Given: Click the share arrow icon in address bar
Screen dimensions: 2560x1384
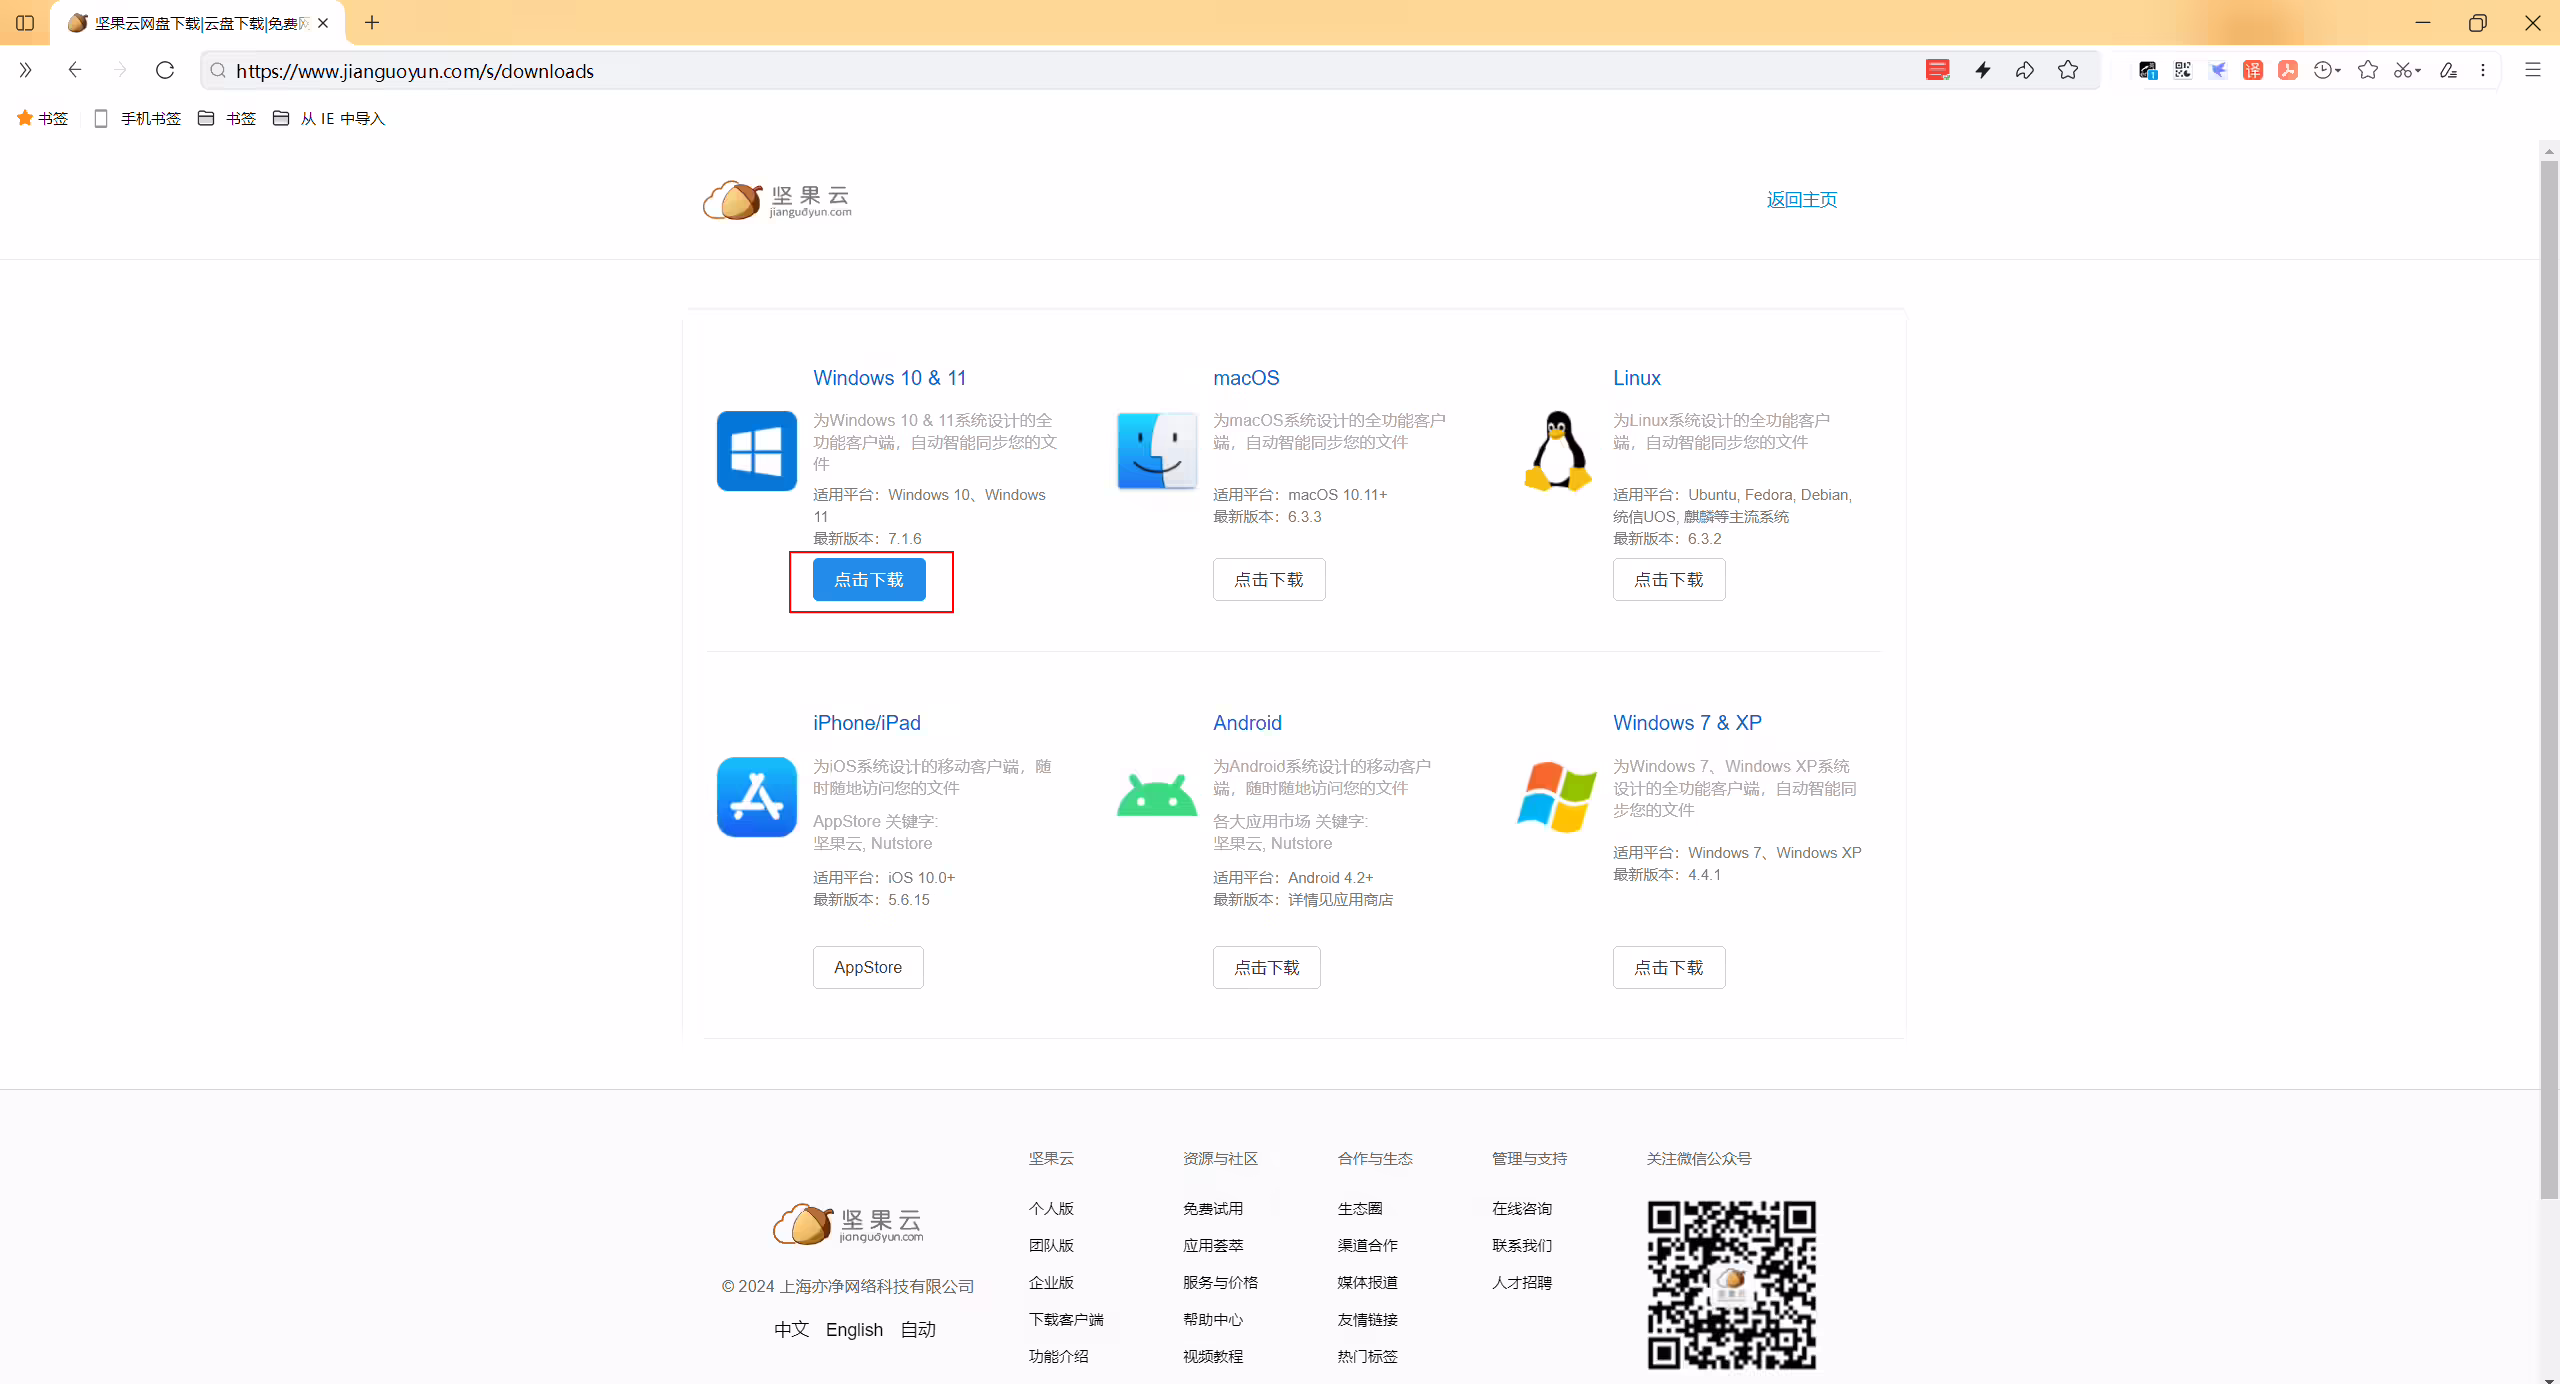Looking at the screenshot, I should point(2025,70).
